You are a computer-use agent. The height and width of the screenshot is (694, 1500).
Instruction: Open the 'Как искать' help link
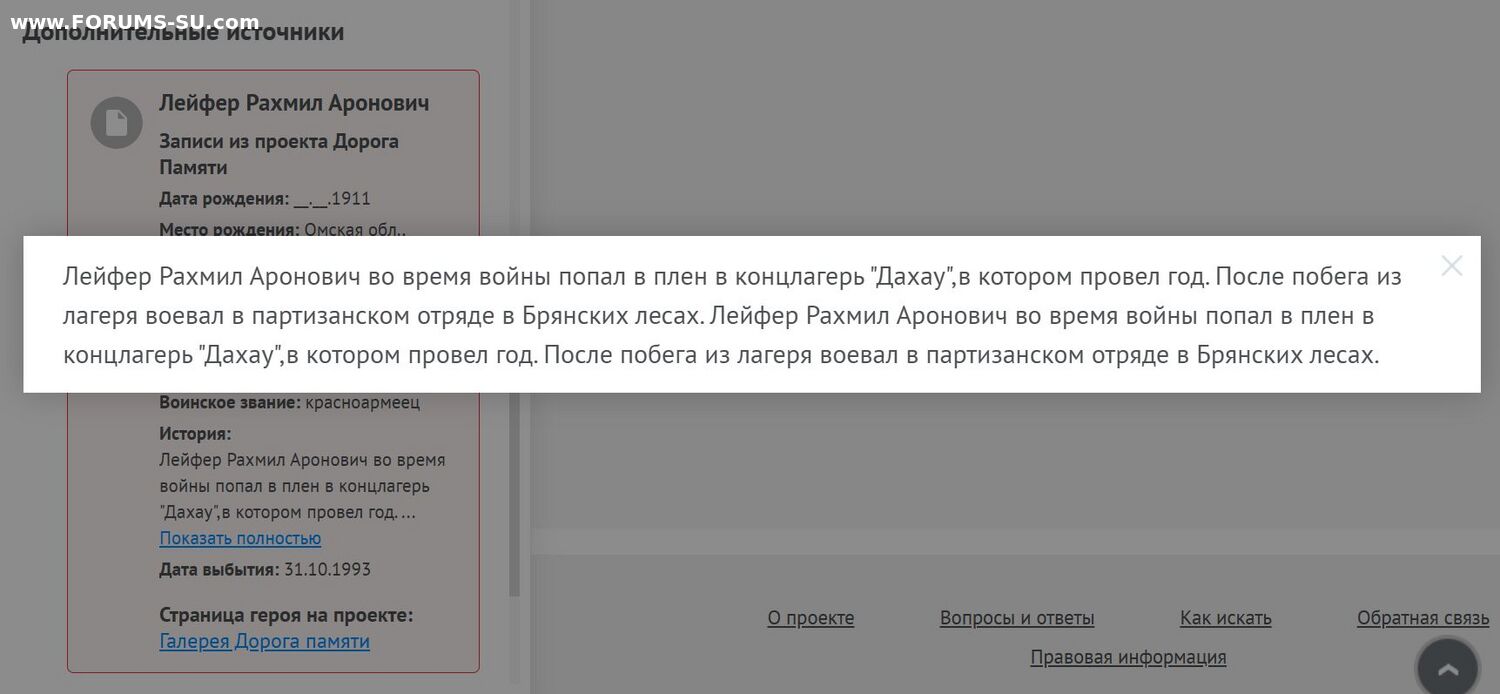click(x=1225, y=618)
